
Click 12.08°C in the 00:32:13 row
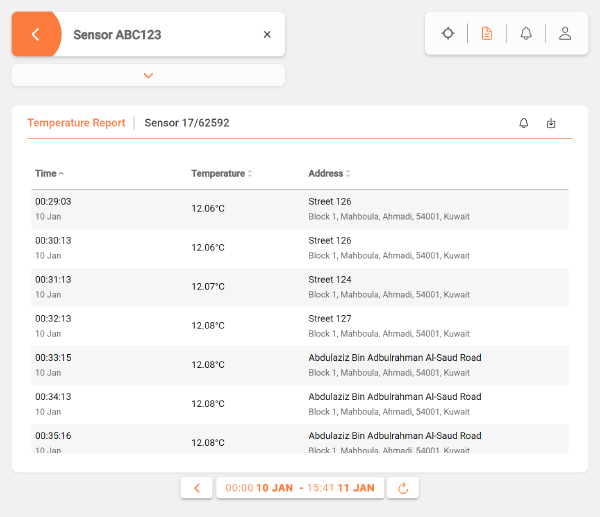coord(208,326)
